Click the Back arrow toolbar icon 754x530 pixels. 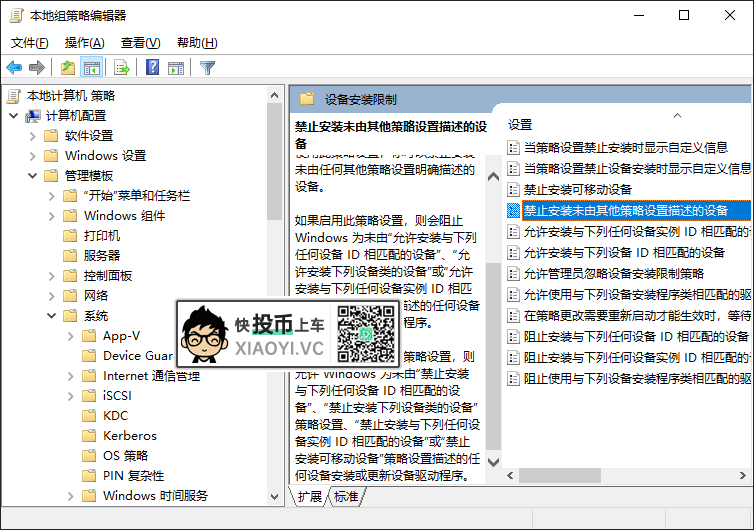point(14,68)
